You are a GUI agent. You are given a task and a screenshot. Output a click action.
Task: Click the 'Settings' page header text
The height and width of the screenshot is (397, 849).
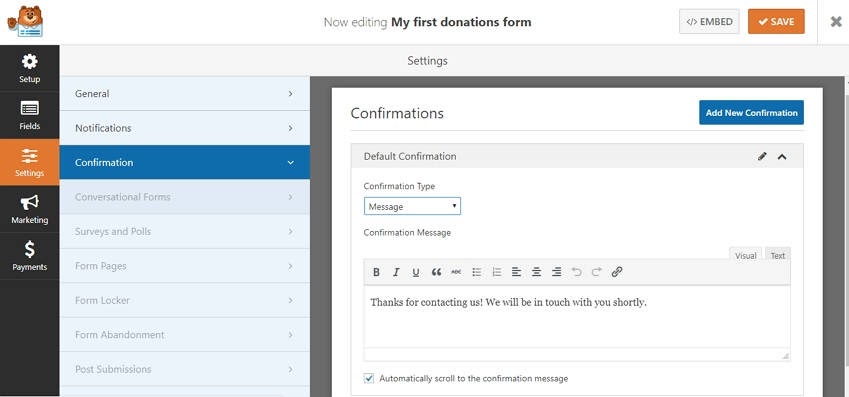coord(427,61)
